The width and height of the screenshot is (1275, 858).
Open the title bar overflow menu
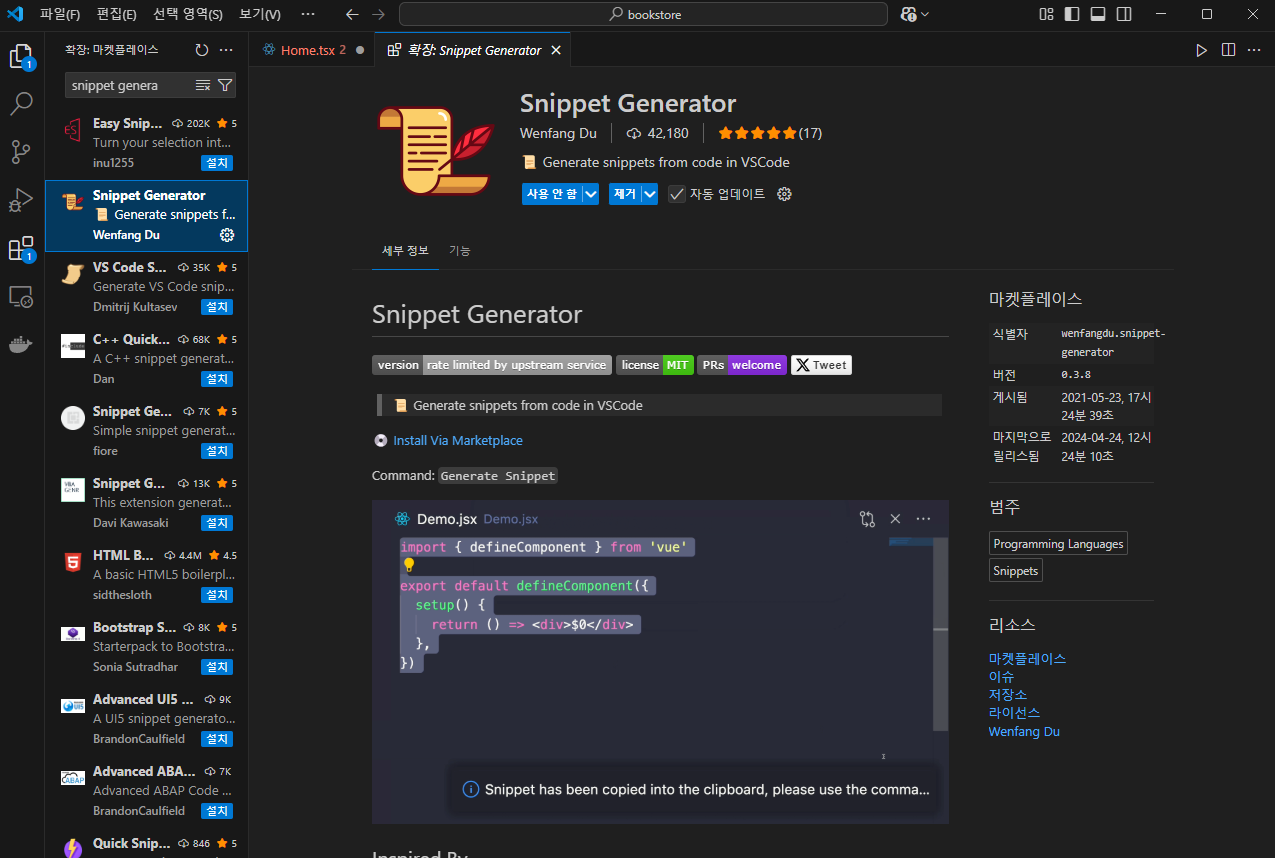coord(307,14)
